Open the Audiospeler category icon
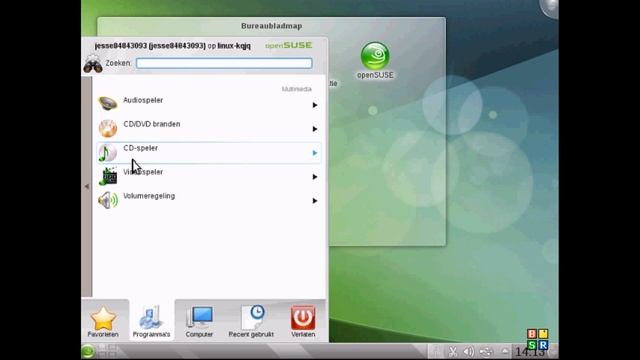 (x=108, y=104)
